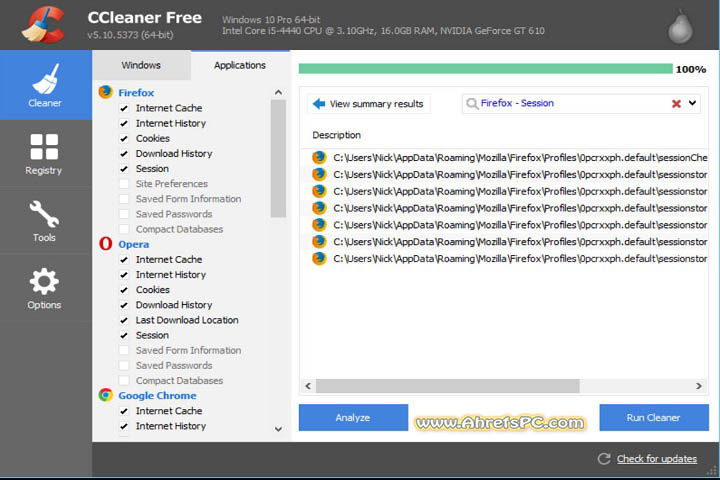Enable Firefox Site Preferences
720x480 pixels.
click(x=124, y=184)
